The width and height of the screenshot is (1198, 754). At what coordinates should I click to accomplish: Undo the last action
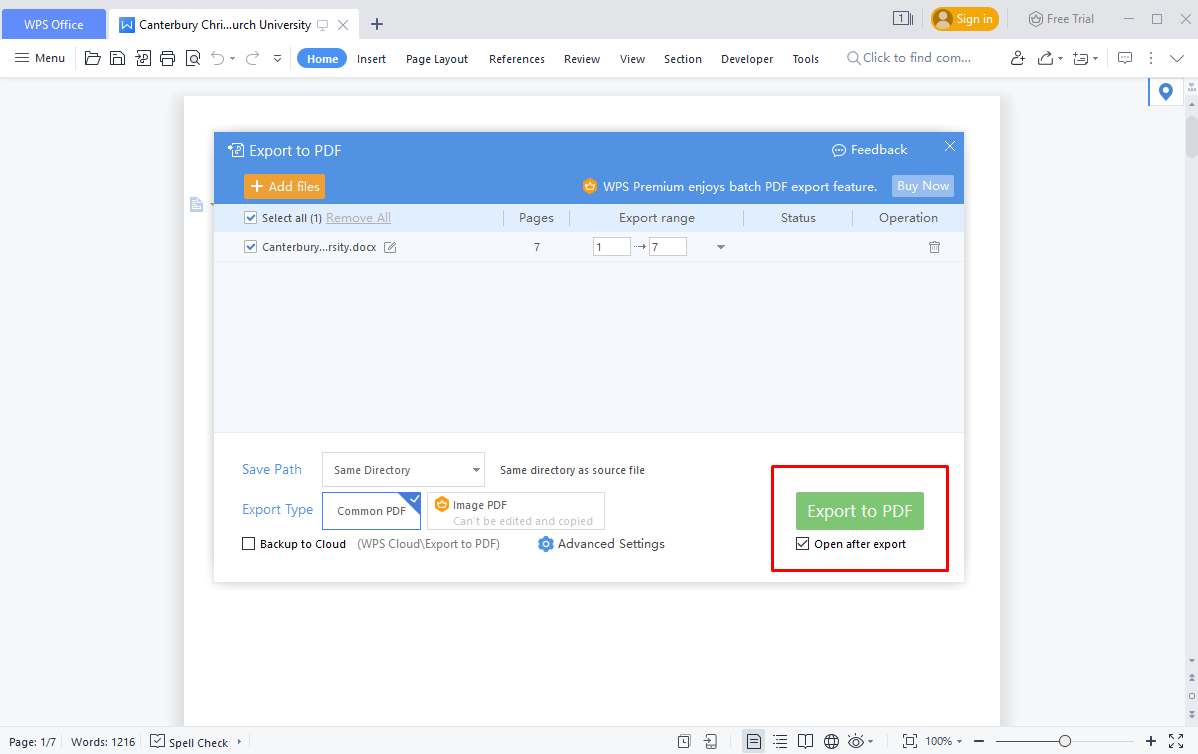pos(217,58)
